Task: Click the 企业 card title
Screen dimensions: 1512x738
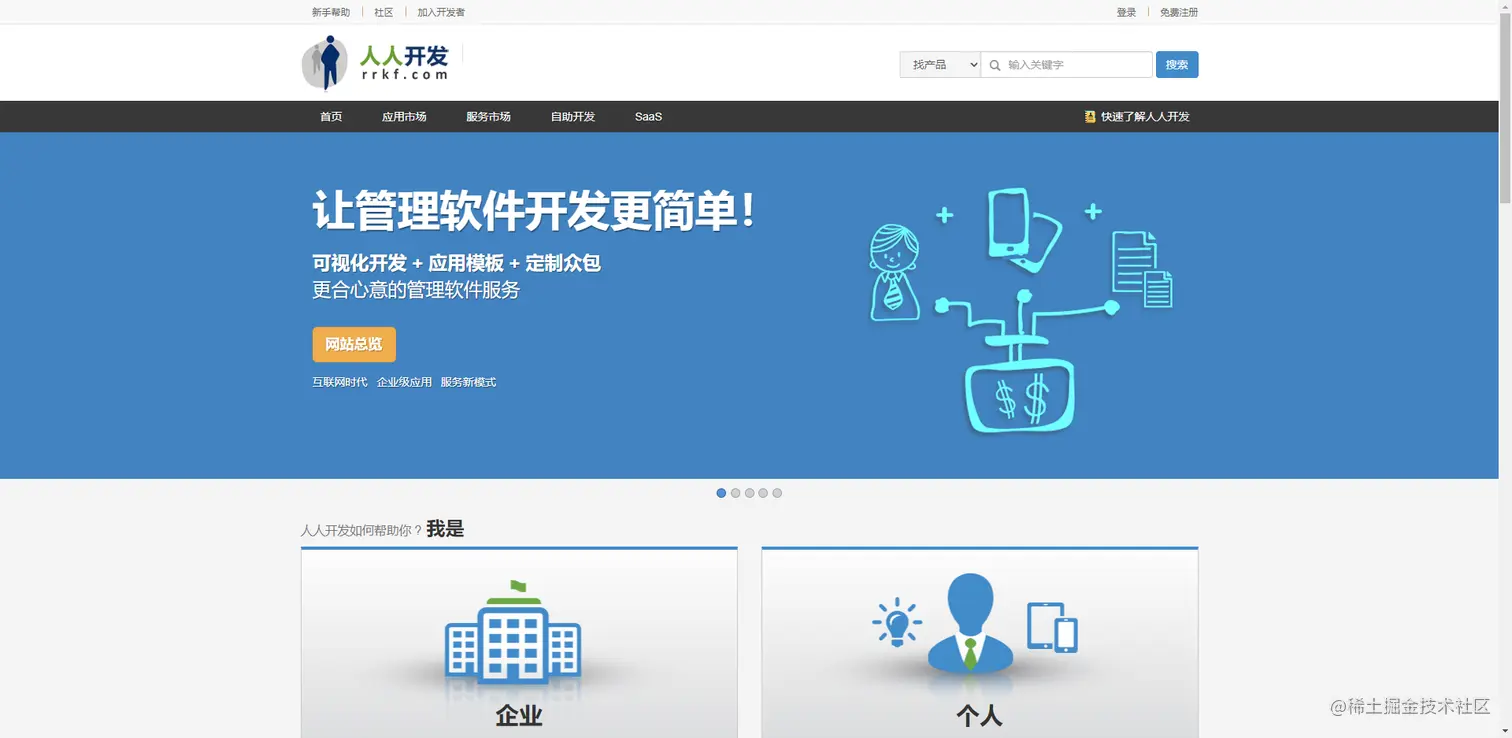Action: [519, 716]
